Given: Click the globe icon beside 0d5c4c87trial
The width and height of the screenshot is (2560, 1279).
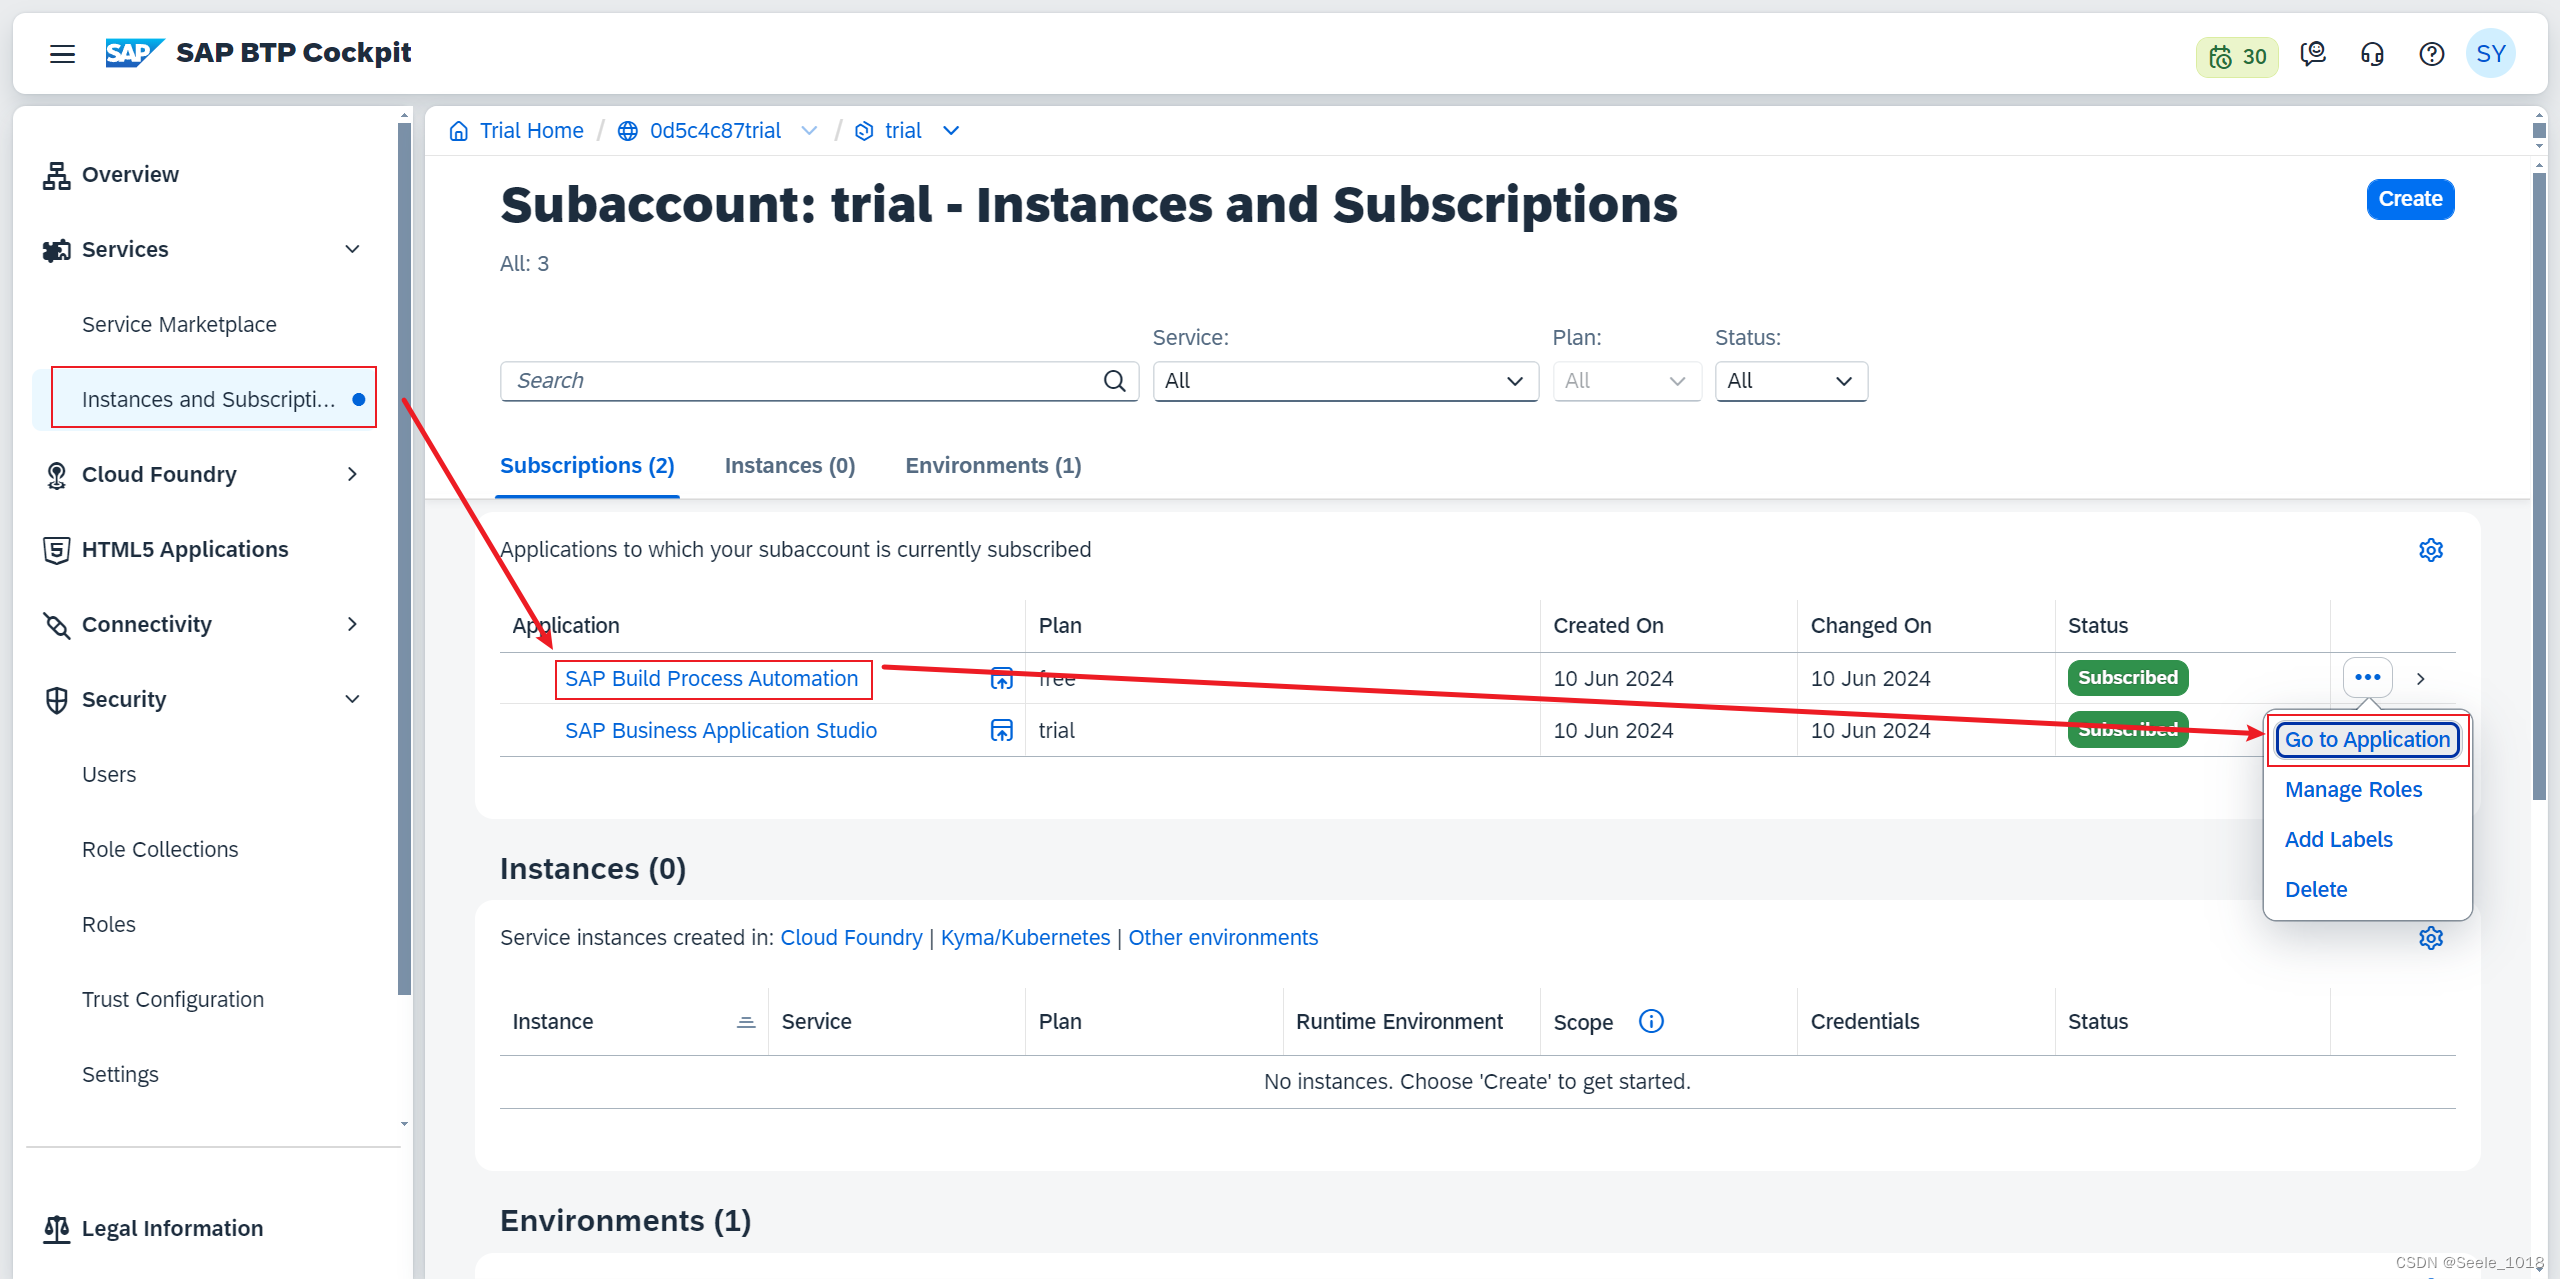Looking at the screenshot, I should point(628,131).
